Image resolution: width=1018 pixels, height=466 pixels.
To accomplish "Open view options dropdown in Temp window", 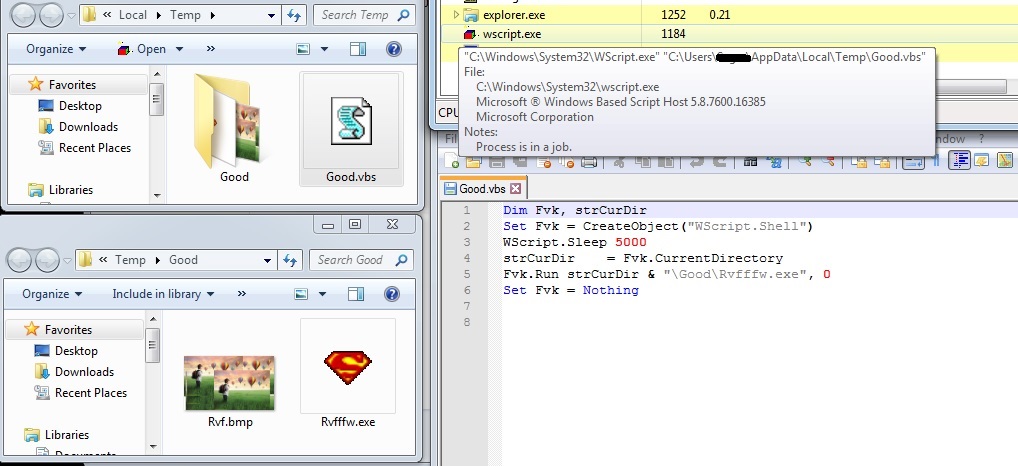I will (x=324, y=49).
